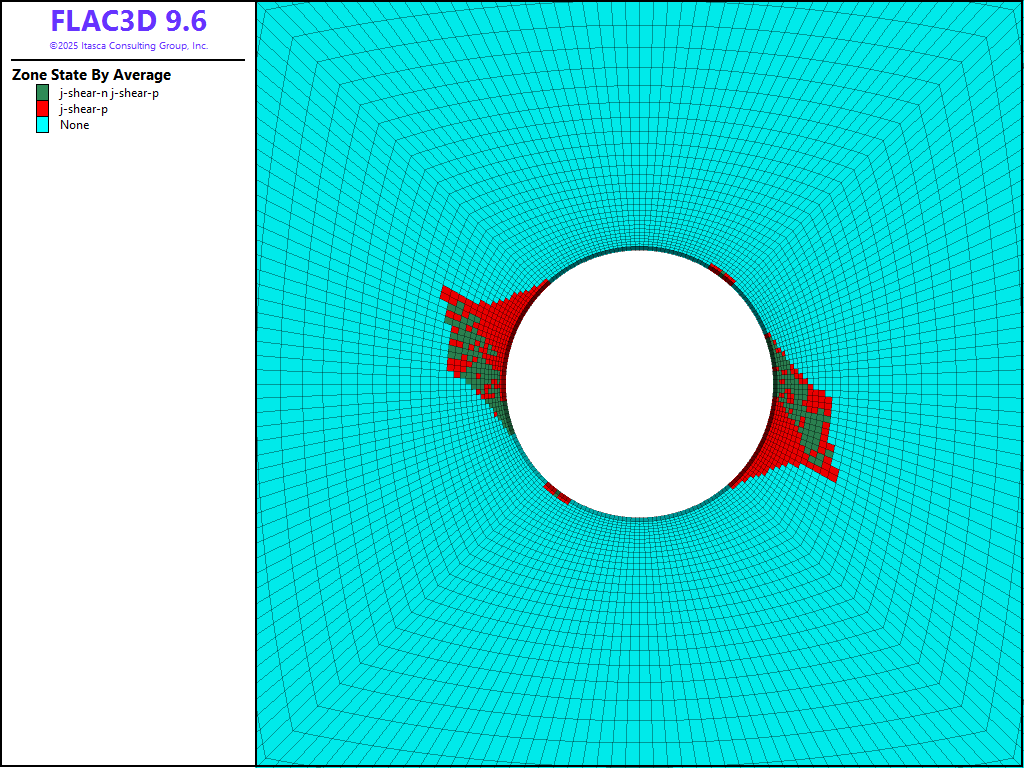This screenshot has width=1024, height=768.
Task: Select the j-shear-n j-shear-p legend label
Action: [x=109, y=93]
